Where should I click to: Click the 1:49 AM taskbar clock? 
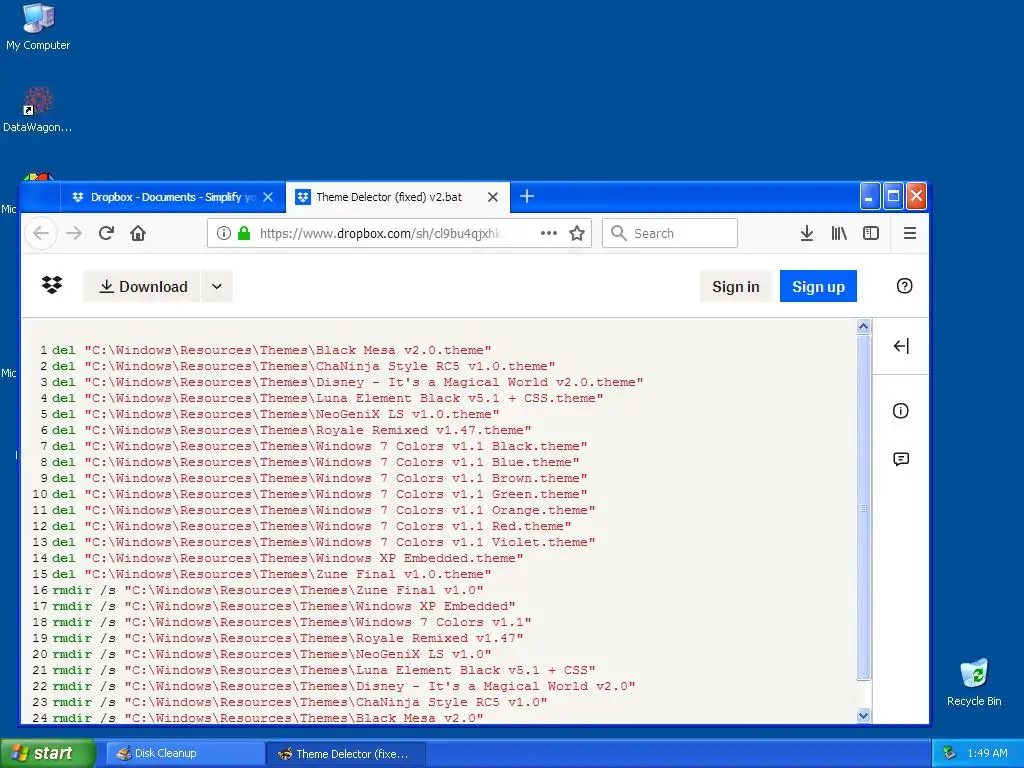pos(987,754)
